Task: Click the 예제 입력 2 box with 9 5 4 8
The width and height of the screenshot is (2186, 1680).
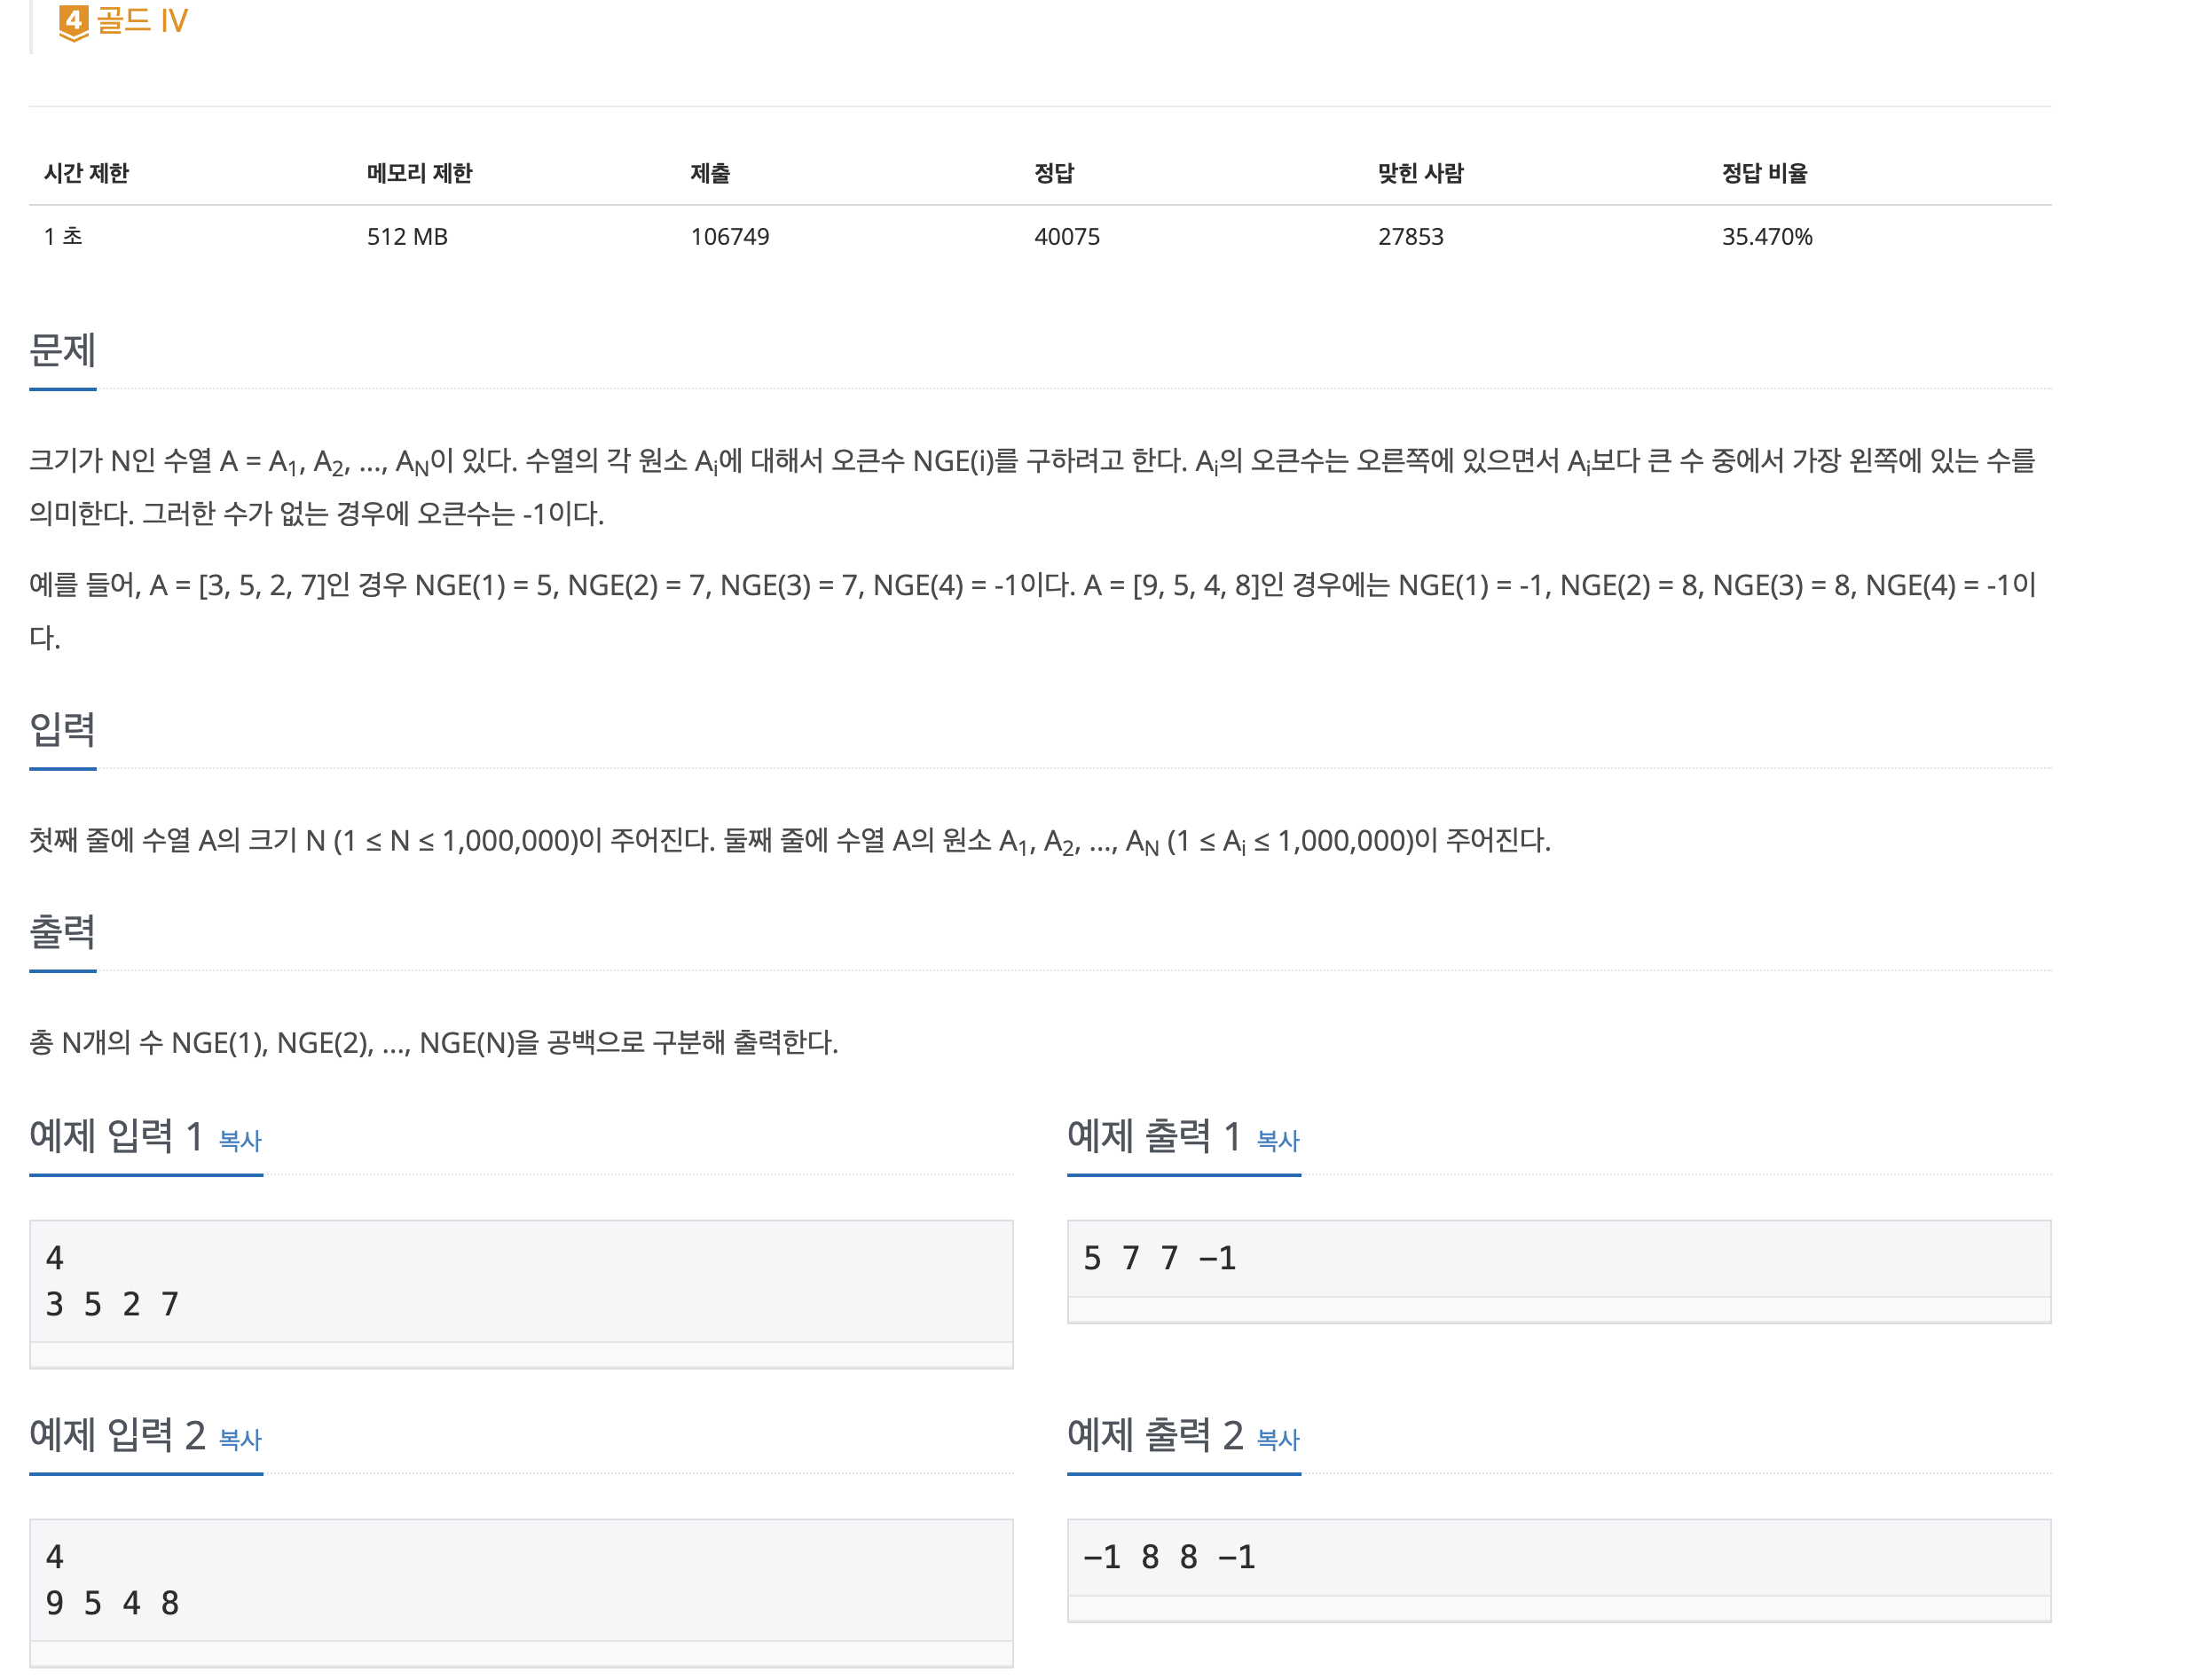Action: point(520,1580)
